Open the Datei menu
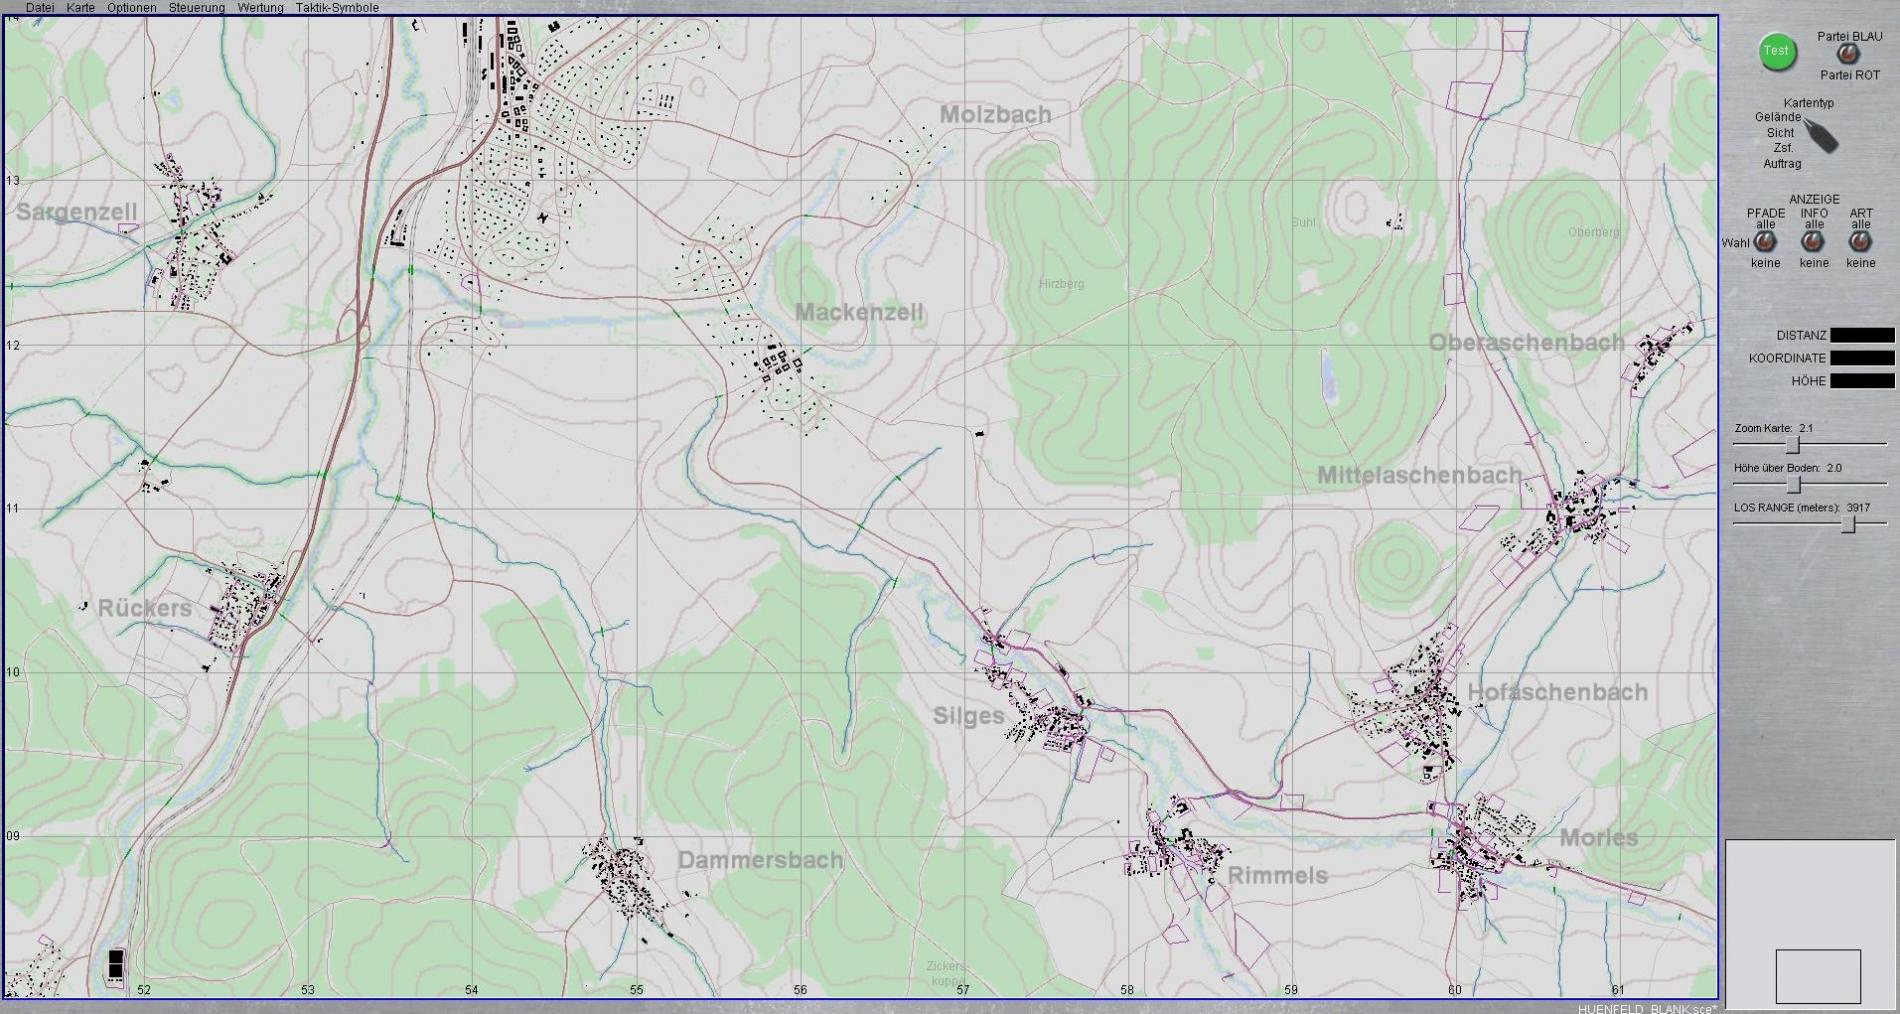This screenshot has width=1900, height=1014. (40, 8)
